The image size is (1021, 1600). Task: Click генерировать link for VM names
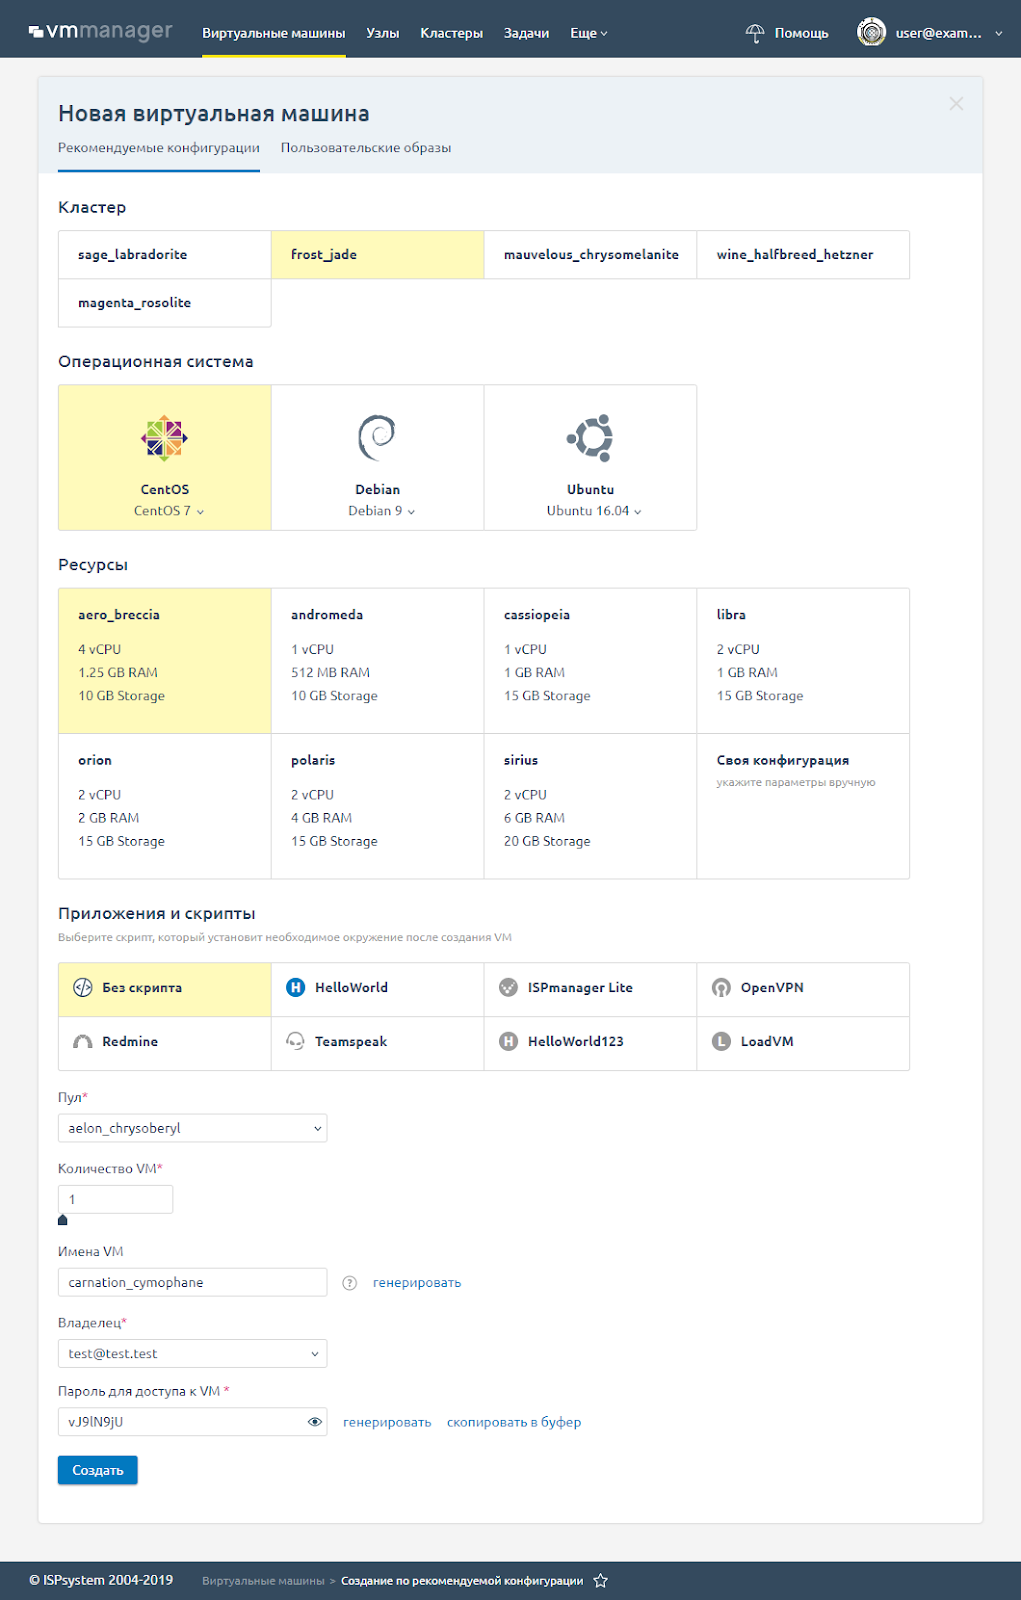point(417,1283)
